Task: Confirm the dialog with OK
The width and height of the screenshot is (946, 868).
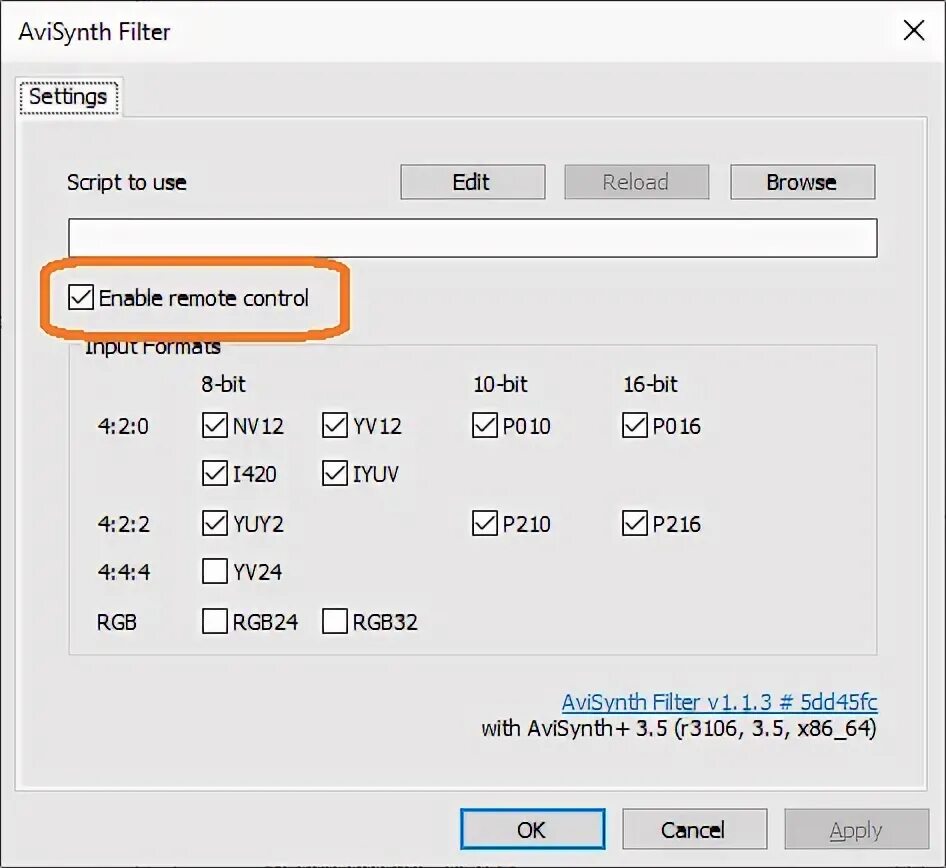Action: [x=532, y=829]
